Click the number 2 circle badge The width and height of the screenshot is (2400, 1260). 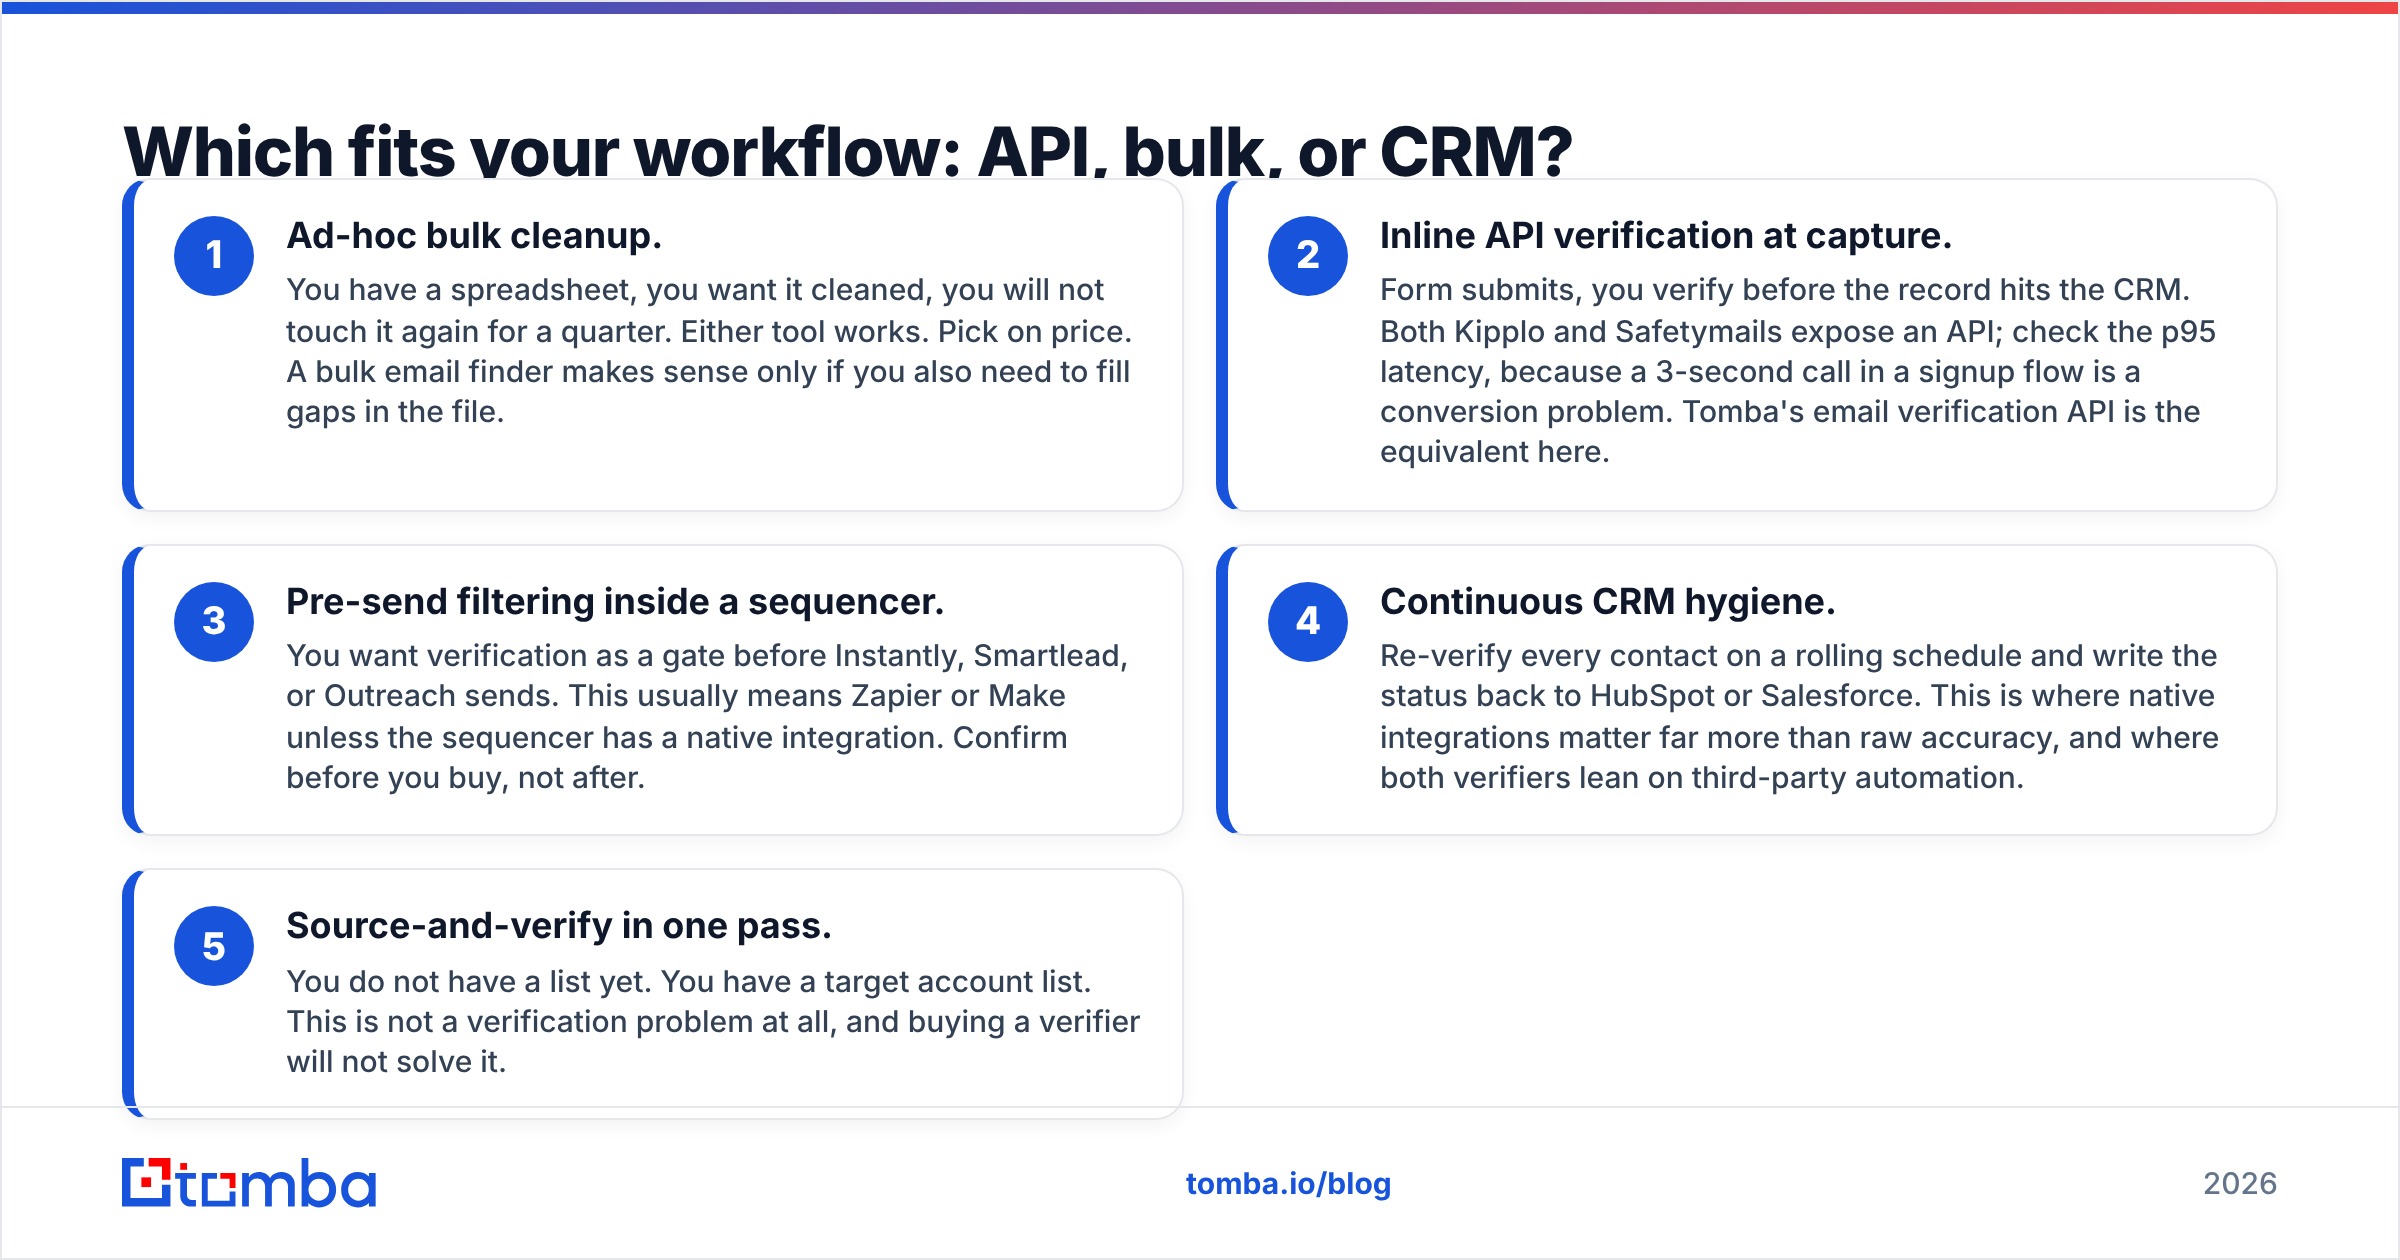1308,256
